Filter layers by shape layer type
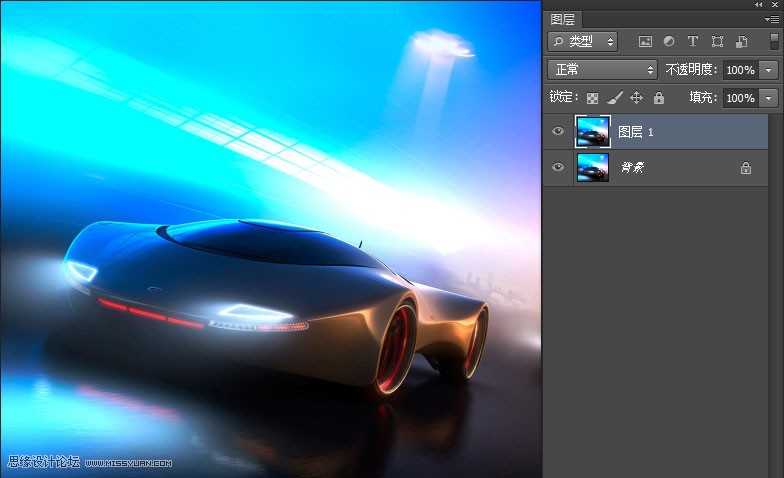 pyautogui.click(x=717, y=42)
